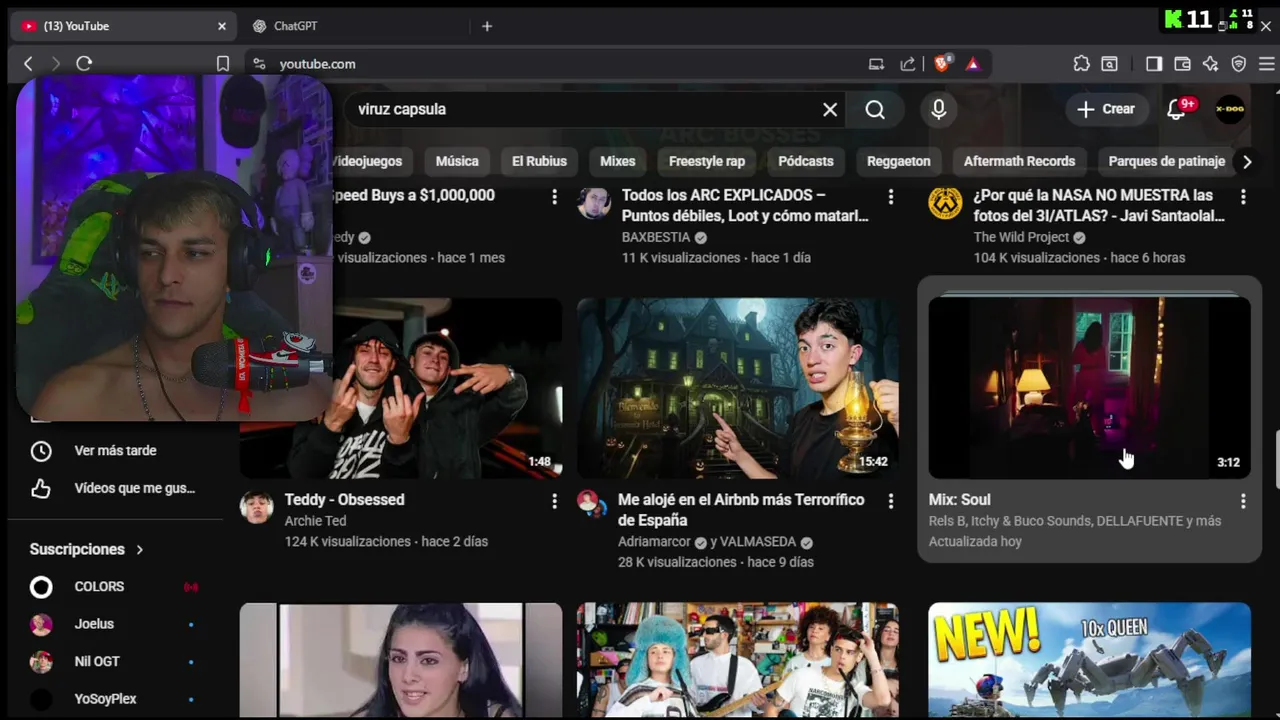Open options for Speed Buys a $1,000,000 video

coord(554,197)
